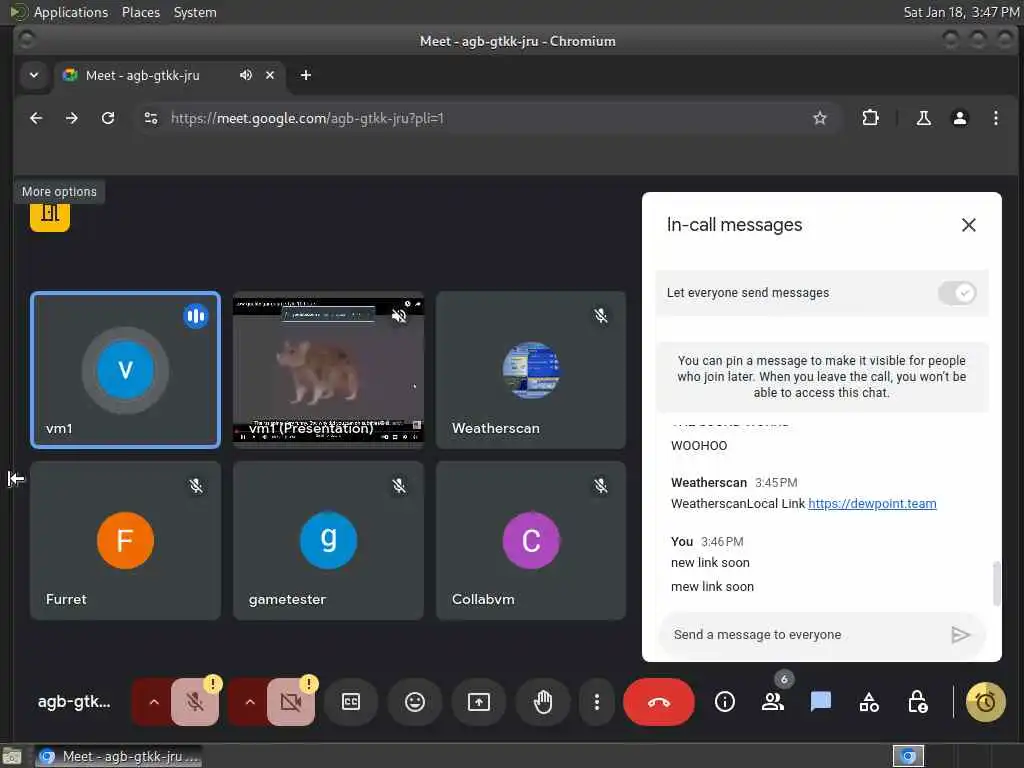Expand video settings arrow beside camera
The height and width of the screenshot is (768, 1024).
click(x=249, y=702)
